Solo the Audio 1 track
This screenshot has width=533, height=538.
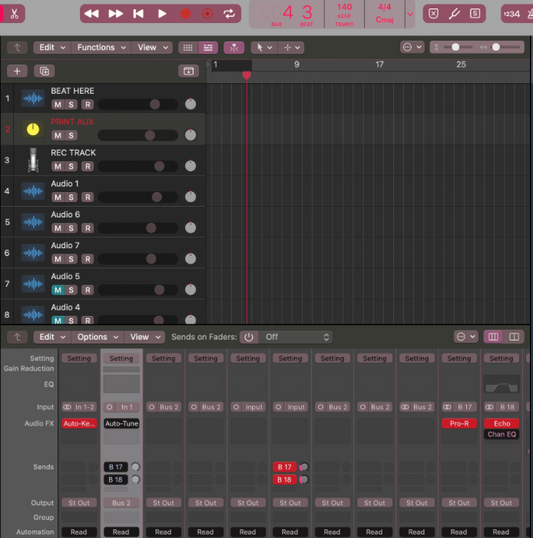tap(71, 197)
